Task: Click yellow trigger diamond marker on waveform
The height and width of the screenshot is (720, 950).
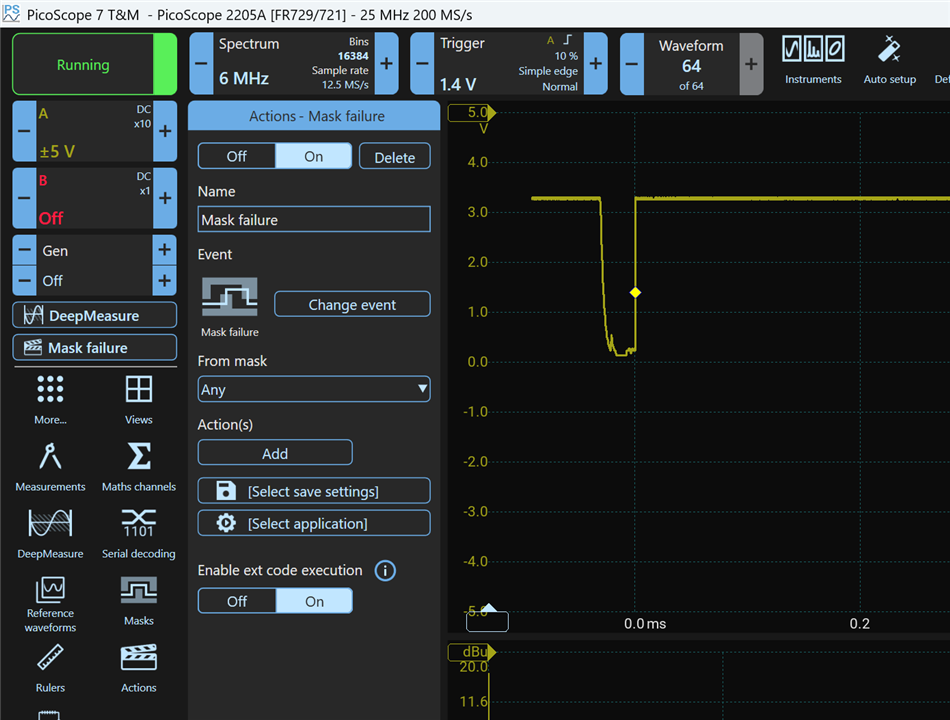Action: pyautogui.click(x=635, y=293)
